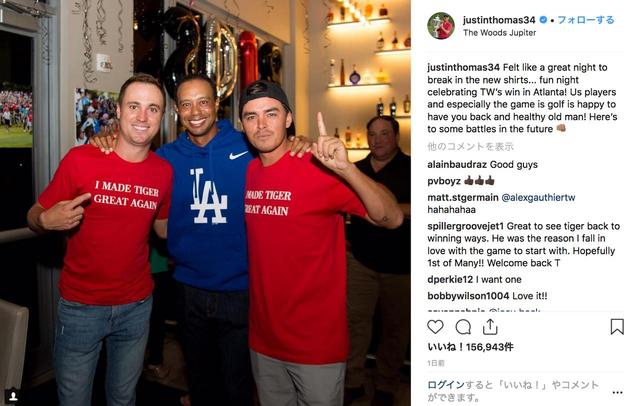Image resolution: width=640 pixels, height=406 pixels.
Task: Show tagged people via photo person icon
Action: click(x=13, y=396)
